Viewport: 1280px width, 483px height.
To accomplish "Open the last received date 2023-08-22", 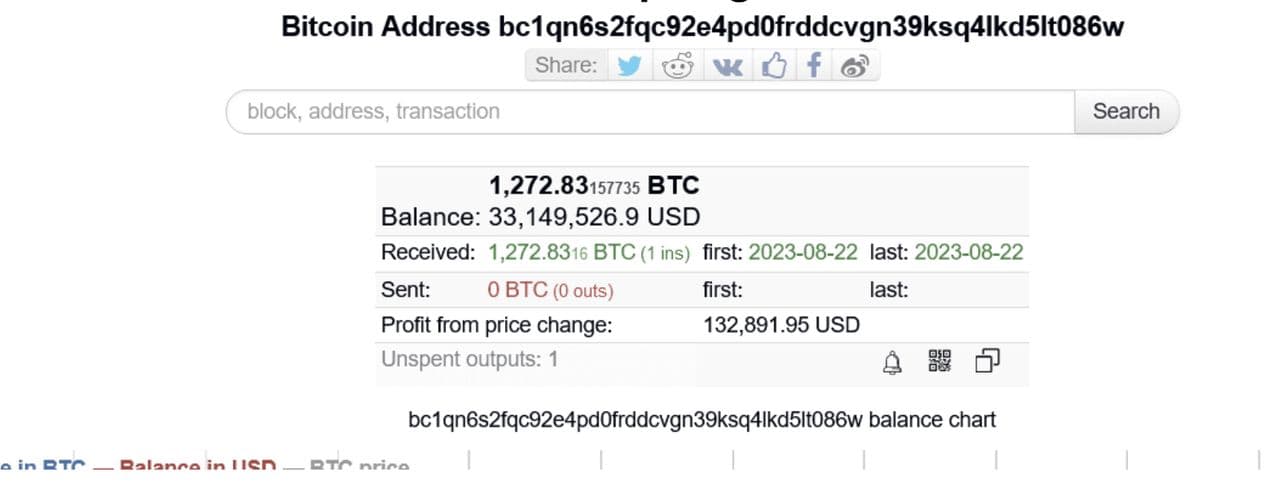I will click(968, 253).
